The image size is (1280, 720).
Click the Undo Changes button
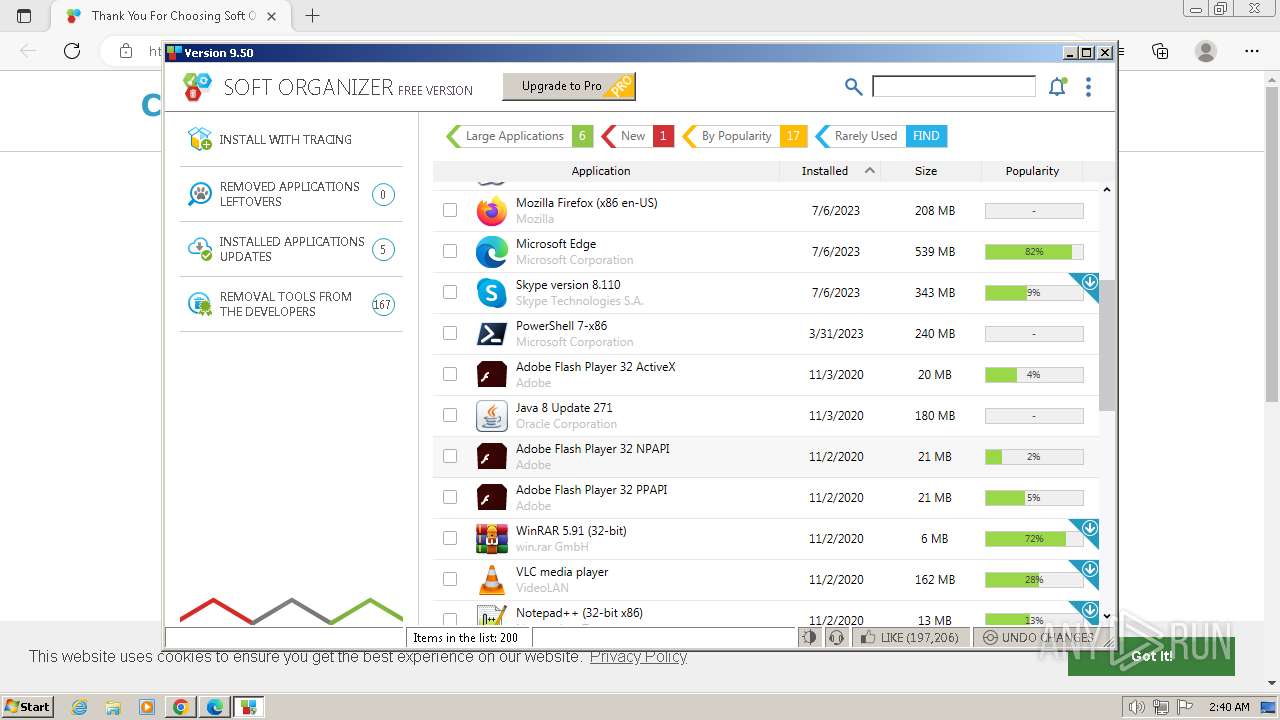pyautogui.click(x=1038, y=637)
